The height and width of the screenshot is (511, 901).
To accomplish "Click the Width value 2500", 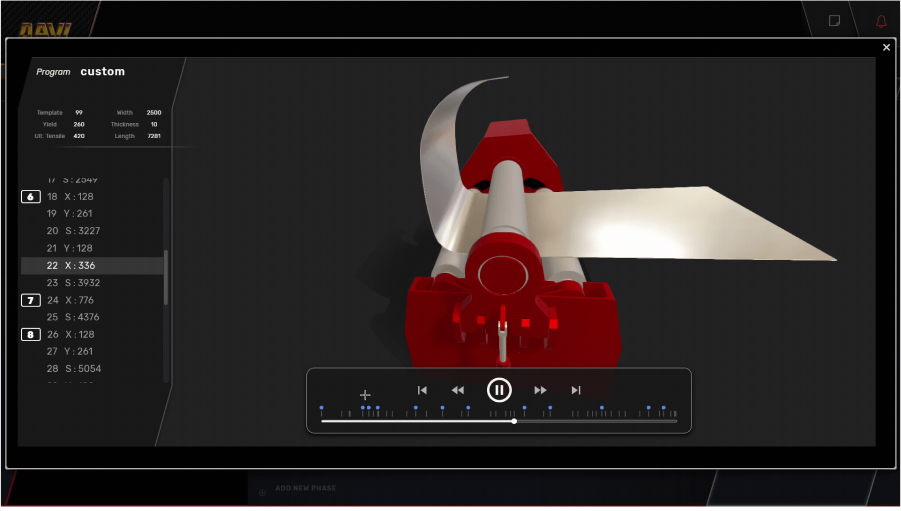I will click(153, 113).
